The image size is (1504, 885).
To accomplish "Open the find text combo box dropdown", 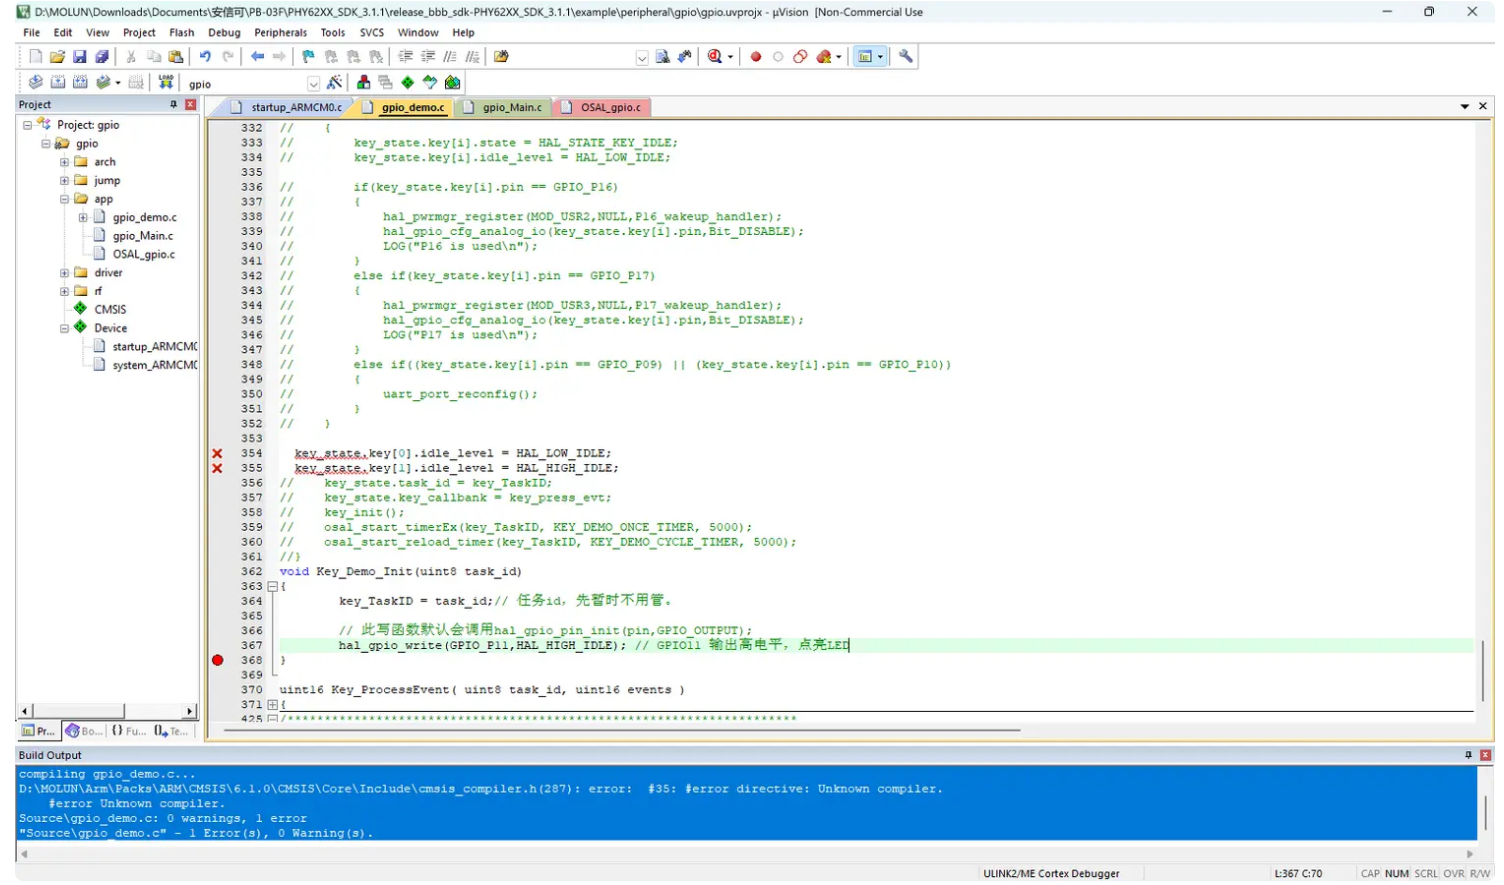I will coord(642,58).
